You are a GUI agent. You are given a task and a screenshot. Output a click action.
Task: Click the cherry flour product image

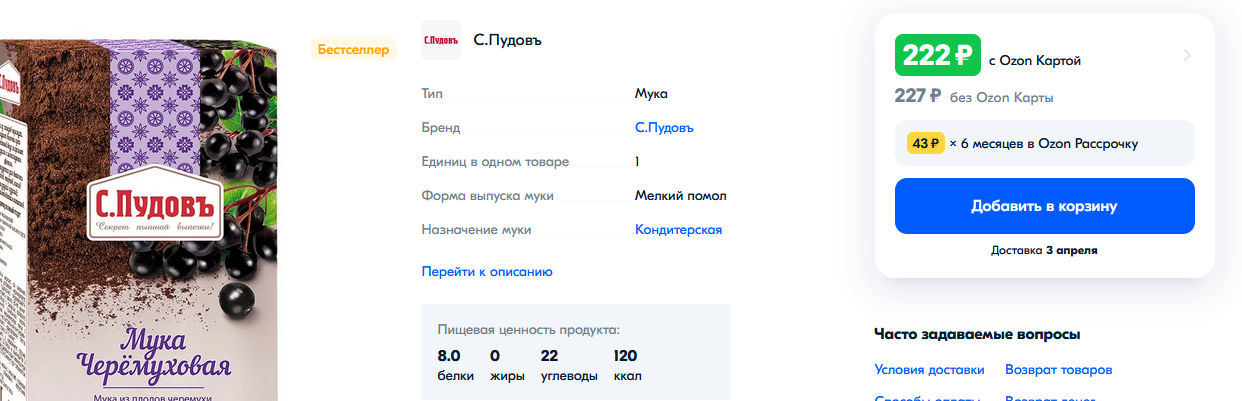click(x=140, y=220)
